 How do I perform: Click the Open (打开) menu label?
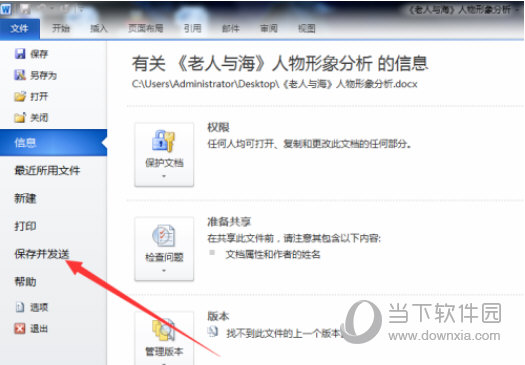click(x=39, y=96)
